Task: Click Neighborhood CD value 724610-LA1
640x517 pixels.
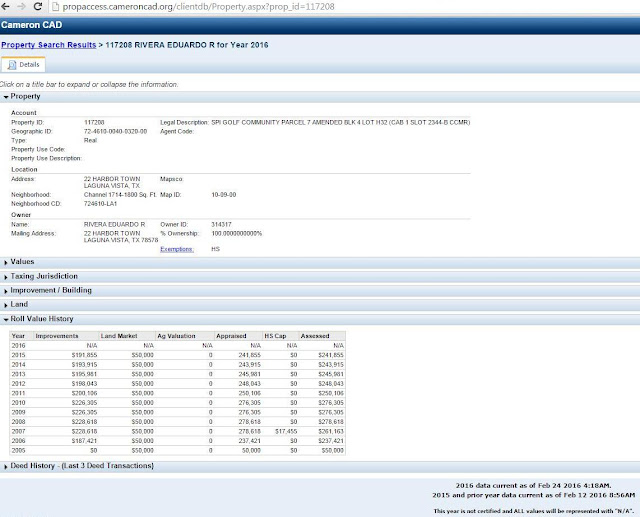Action: pos(100,204)
